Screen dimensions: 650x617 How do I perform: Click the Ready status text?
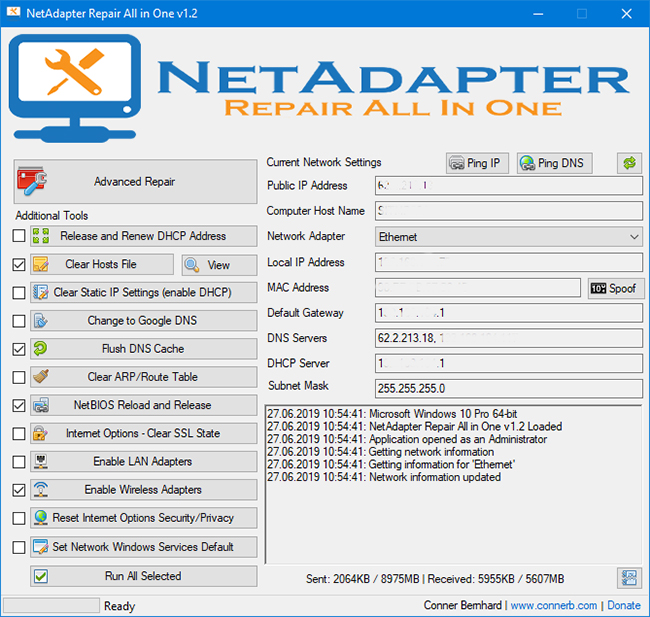[x=119, y=606]
